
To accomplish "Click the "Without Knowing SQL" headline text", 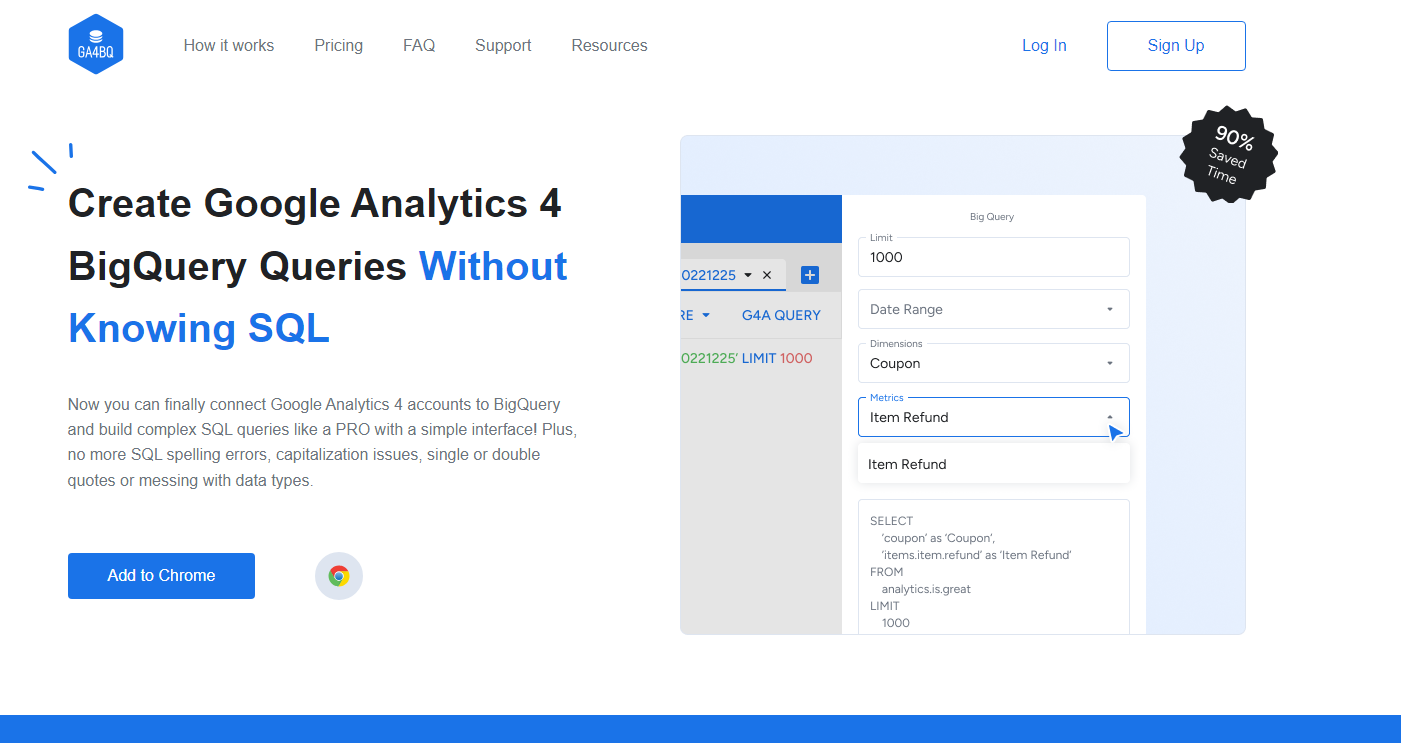I will (318, 298).
